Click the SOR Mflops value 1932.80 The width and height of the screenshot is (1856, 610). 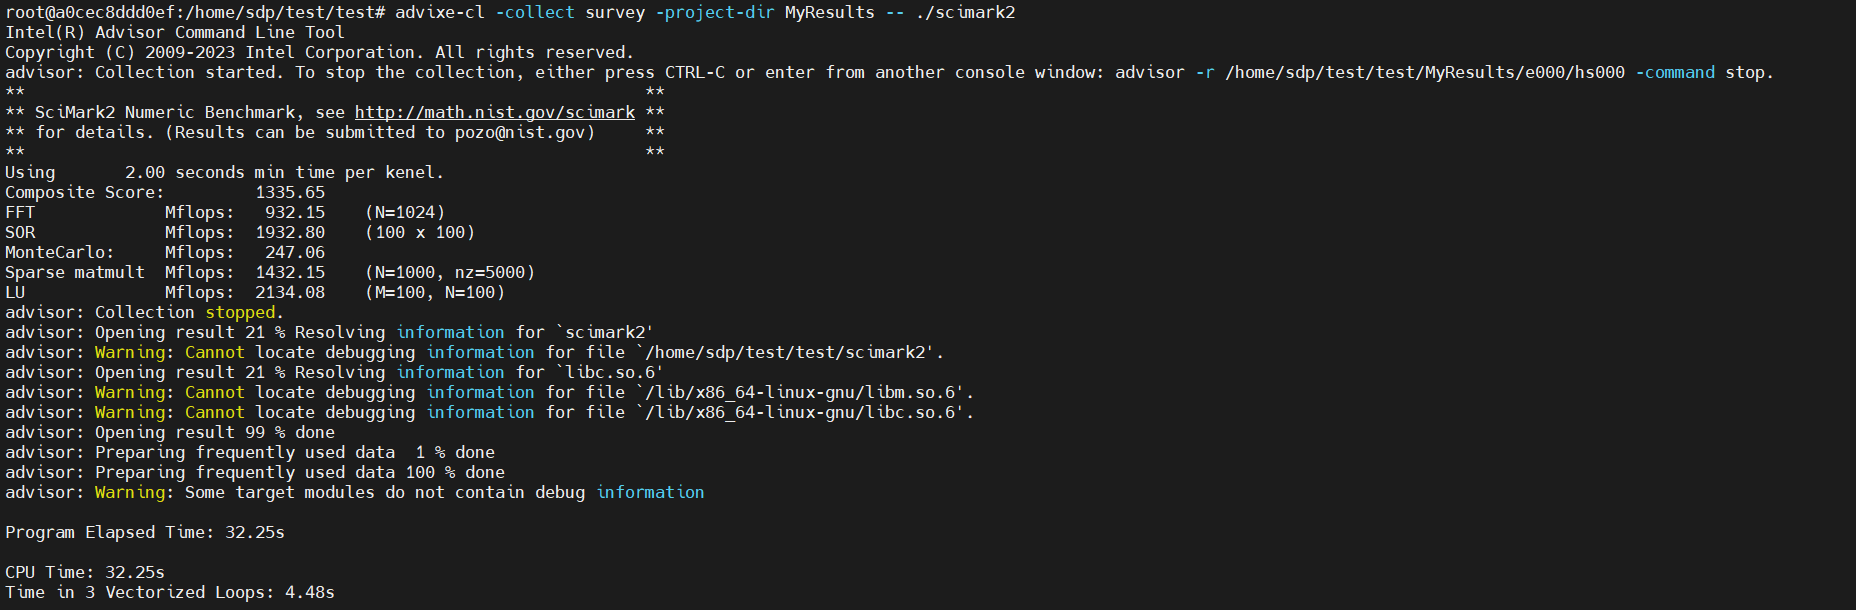tap(290, 232)
